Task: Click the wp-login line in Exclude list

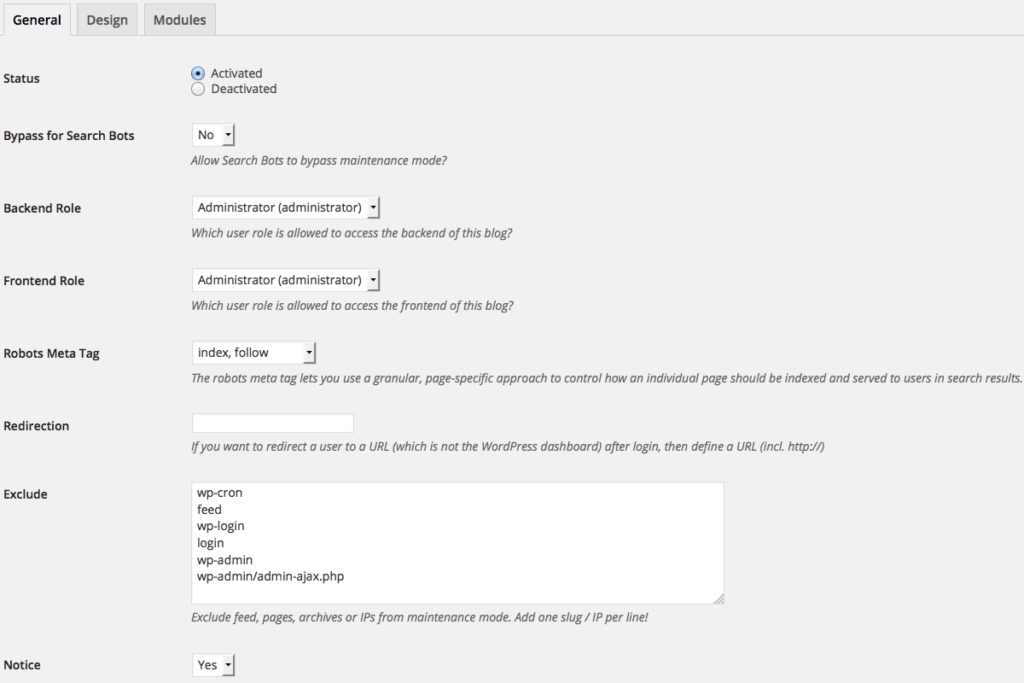Action: pyautogui.click(x=221, y=526)
